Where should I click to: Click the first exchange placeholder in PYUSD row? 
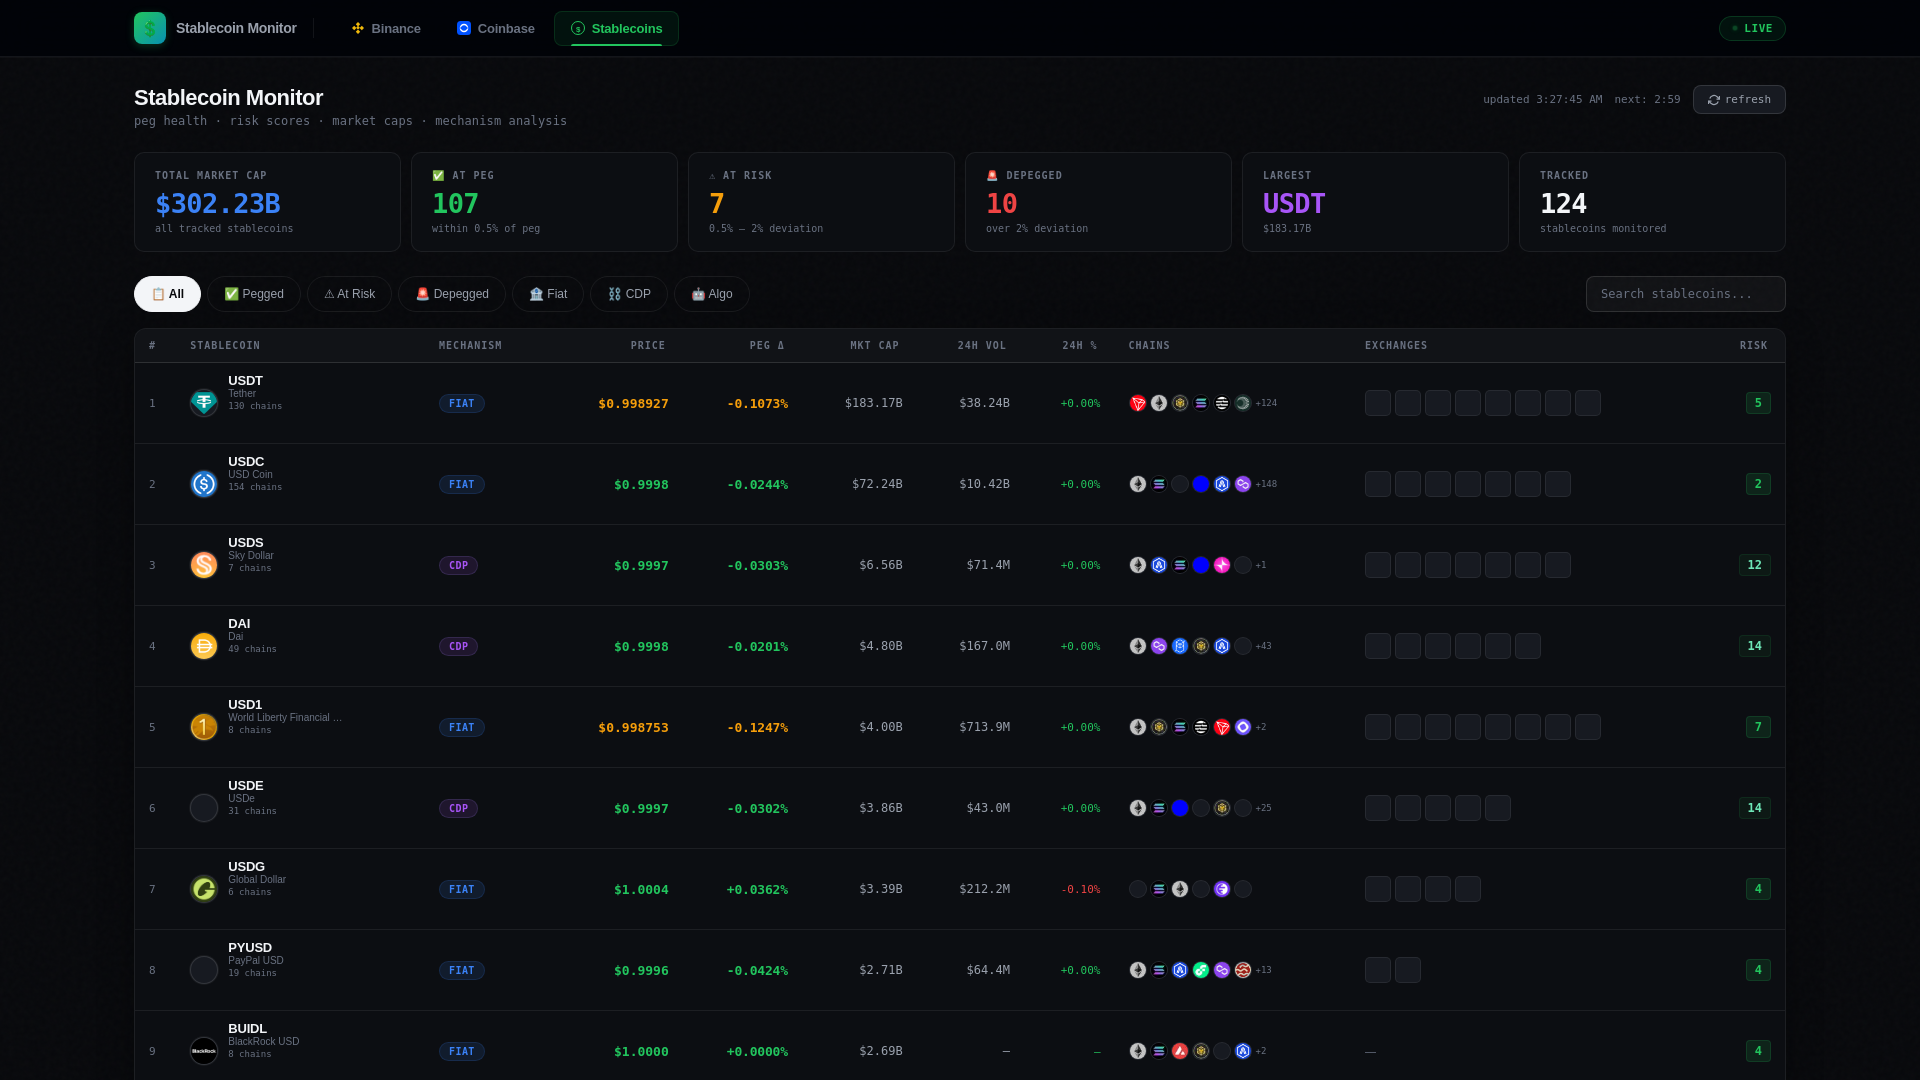pos(1378,970)
